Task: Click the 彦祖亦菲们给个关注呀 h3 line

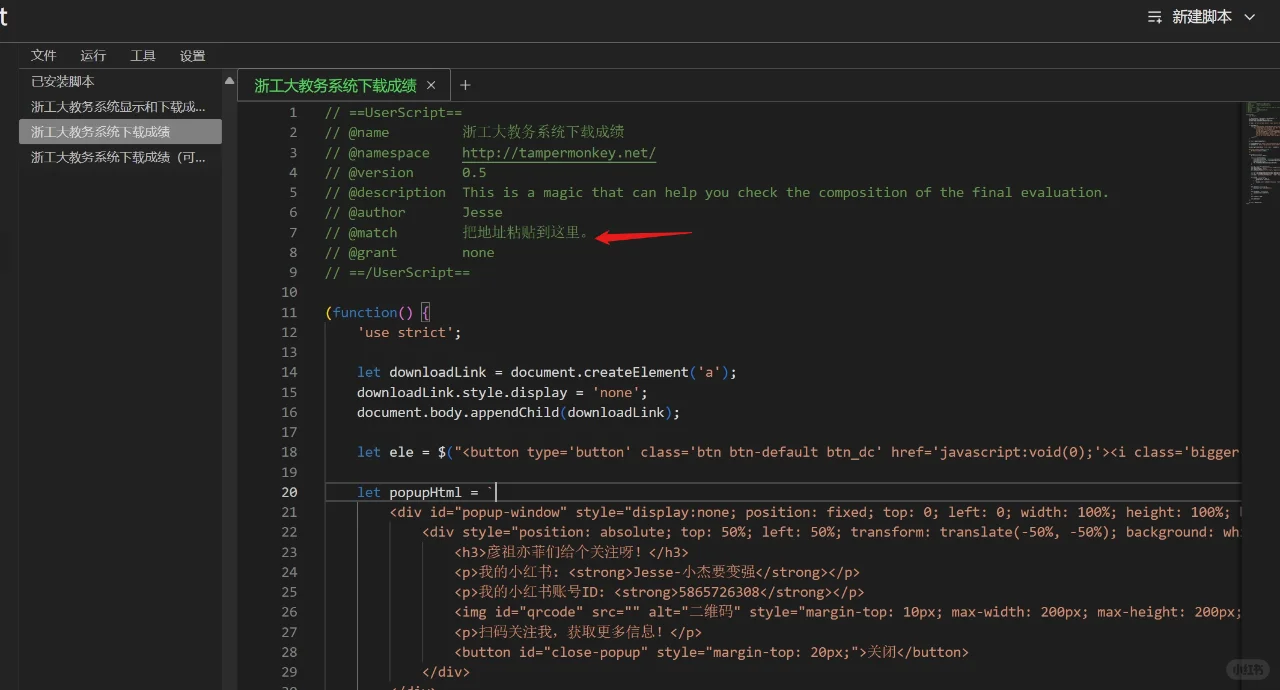Action: pyautogui.click(x=571, y=552)
